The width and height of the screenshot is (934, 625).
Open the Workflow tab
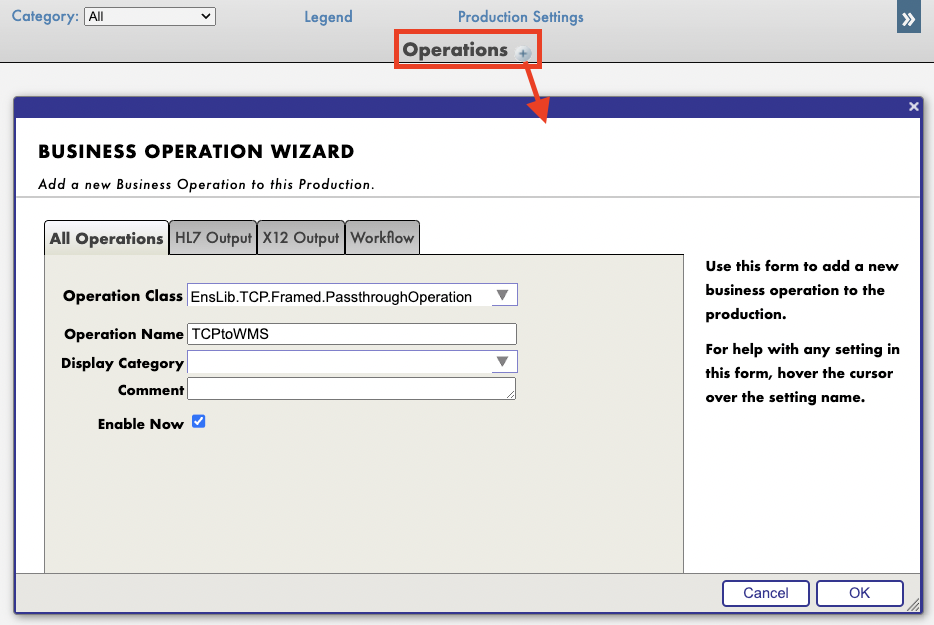382,238
